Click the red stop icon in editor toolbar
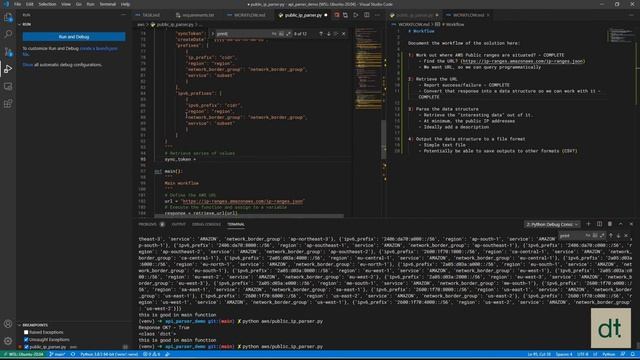This screenshot has width=640, height=360. pos(337,15)
